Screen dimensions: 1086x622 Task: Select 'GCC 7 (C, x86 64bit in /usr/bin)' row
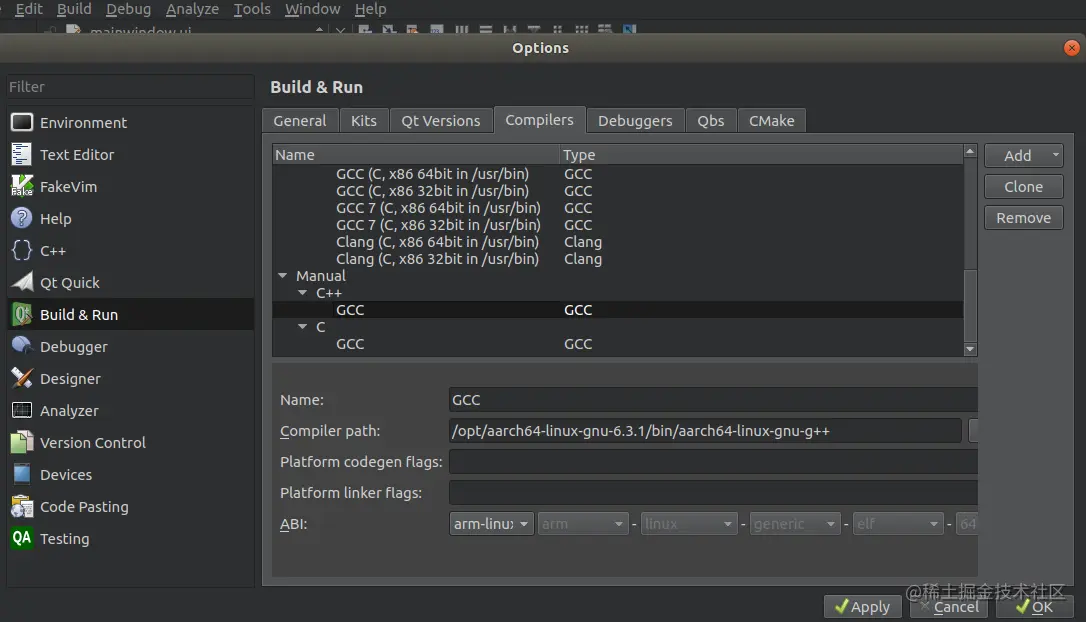point(617,208)
